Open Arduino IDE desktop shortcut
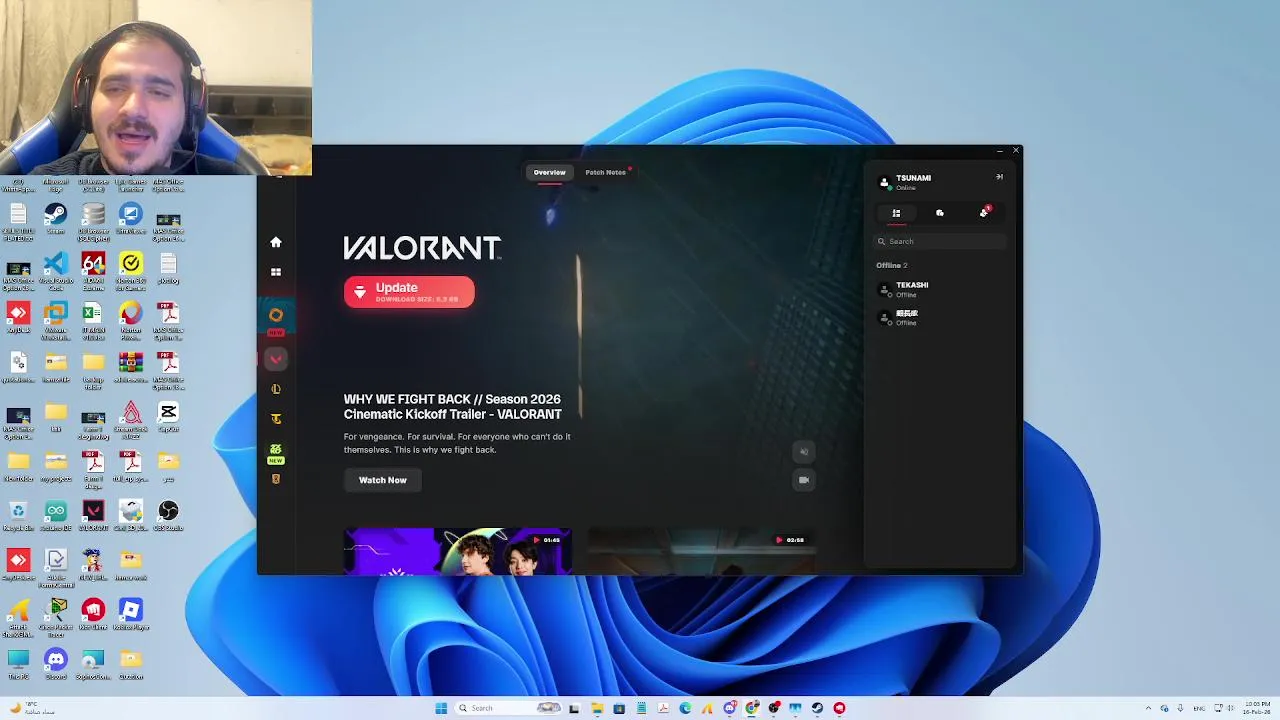The image size is (1280, 720). pyautogui.click(x=56, y=516)
